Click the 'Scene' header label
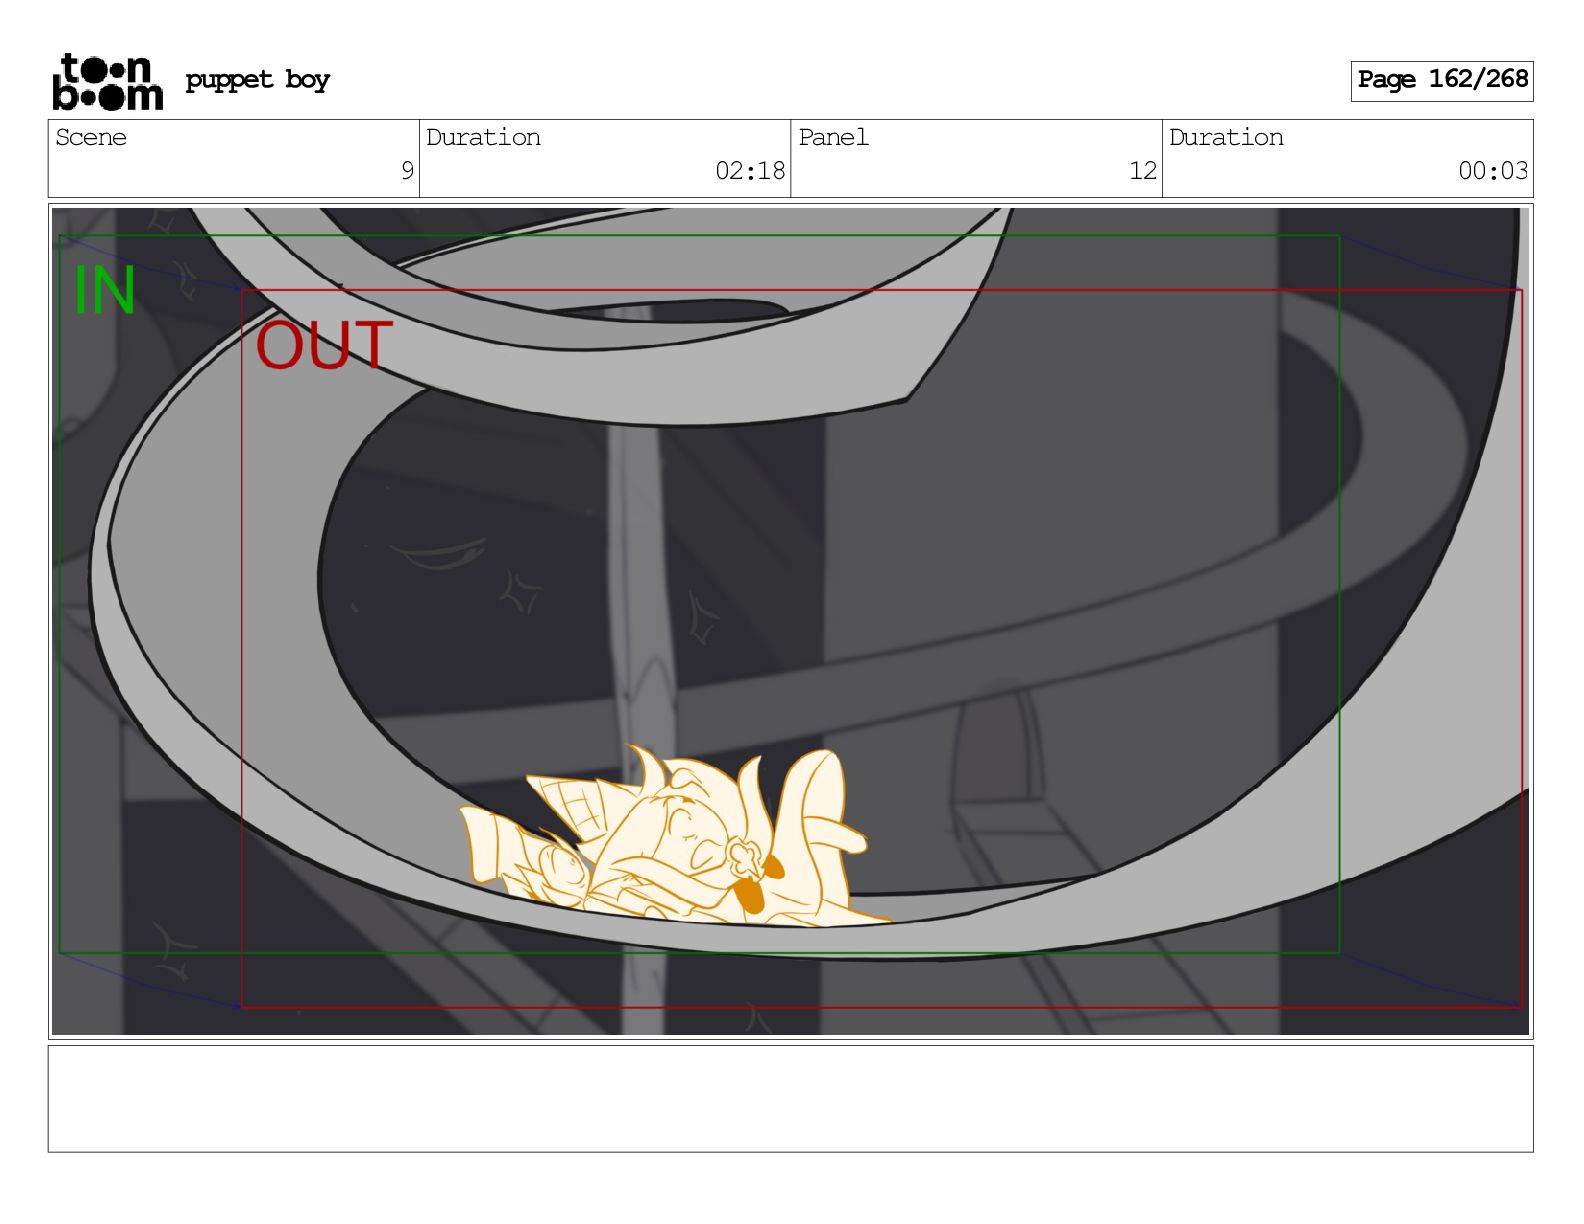The width and height of the screenshot is (1584, 1224). click(91, 137)
